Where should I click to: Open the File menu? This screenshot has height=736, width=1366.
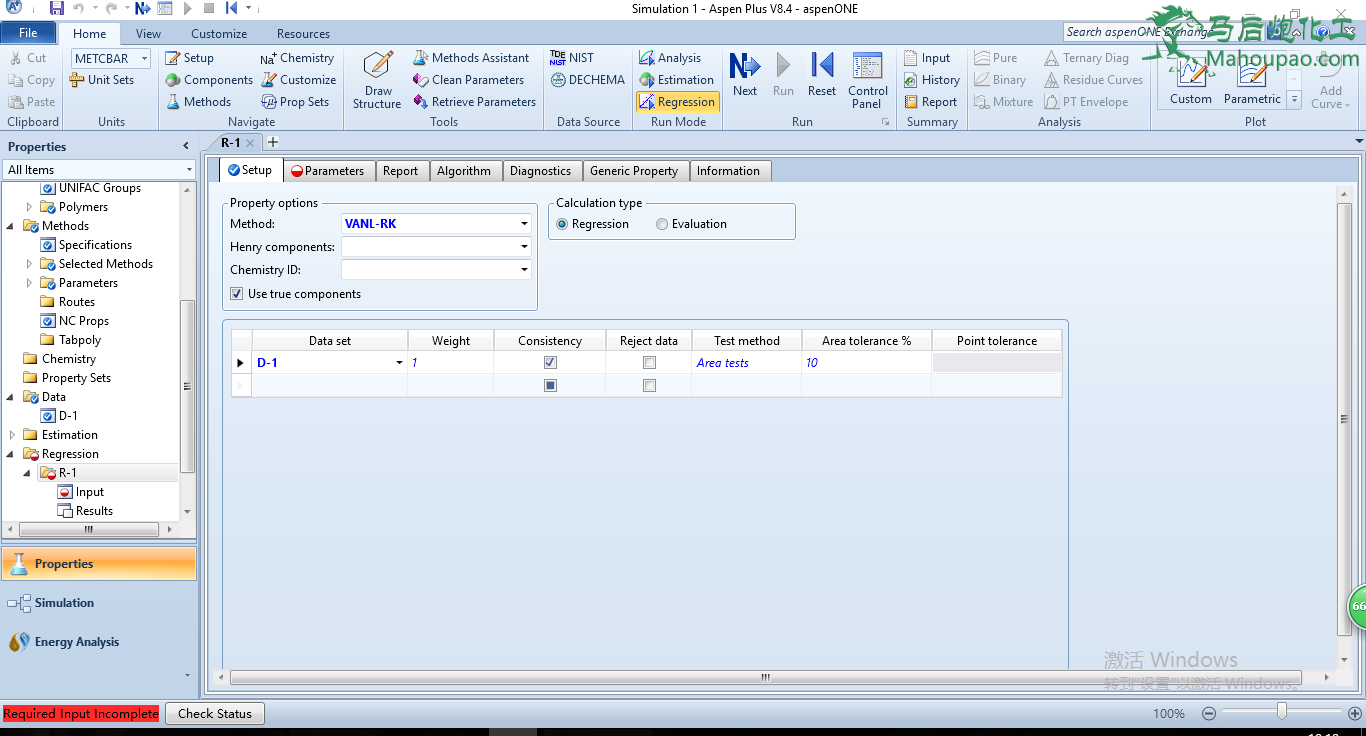28,33
